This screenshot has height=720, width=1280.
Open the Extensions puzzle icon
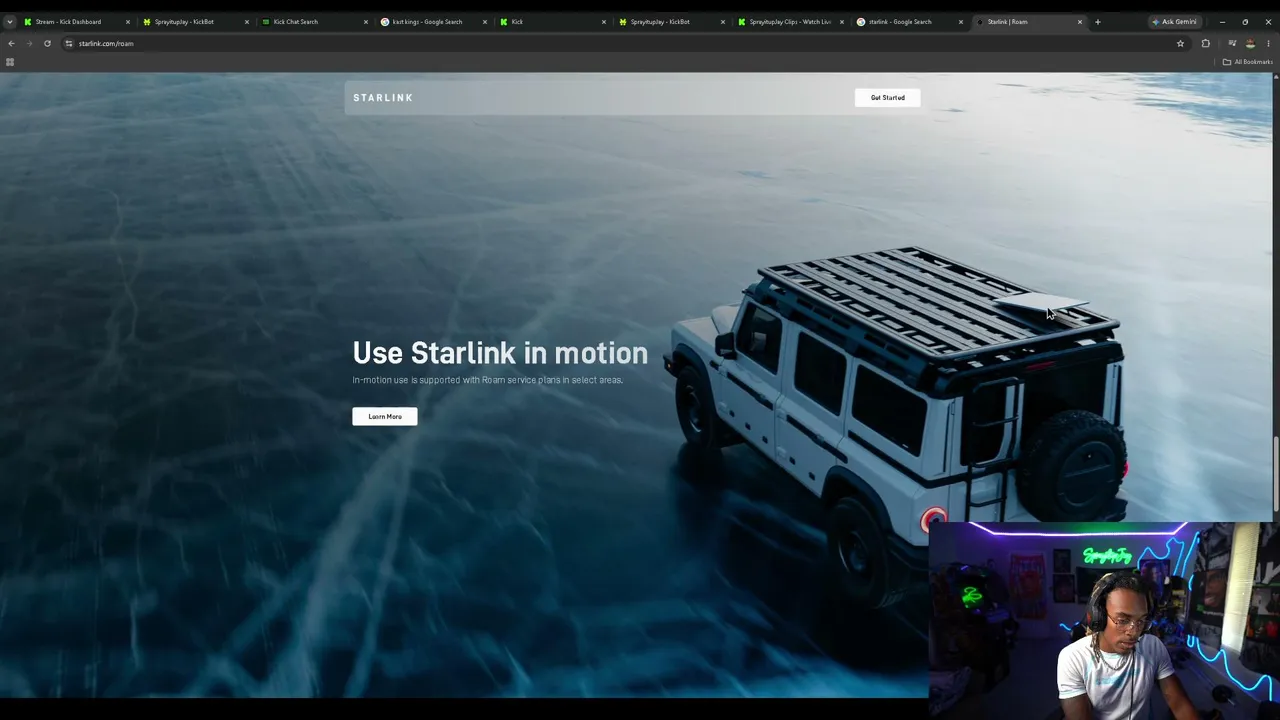click(x=1205, y=44)
